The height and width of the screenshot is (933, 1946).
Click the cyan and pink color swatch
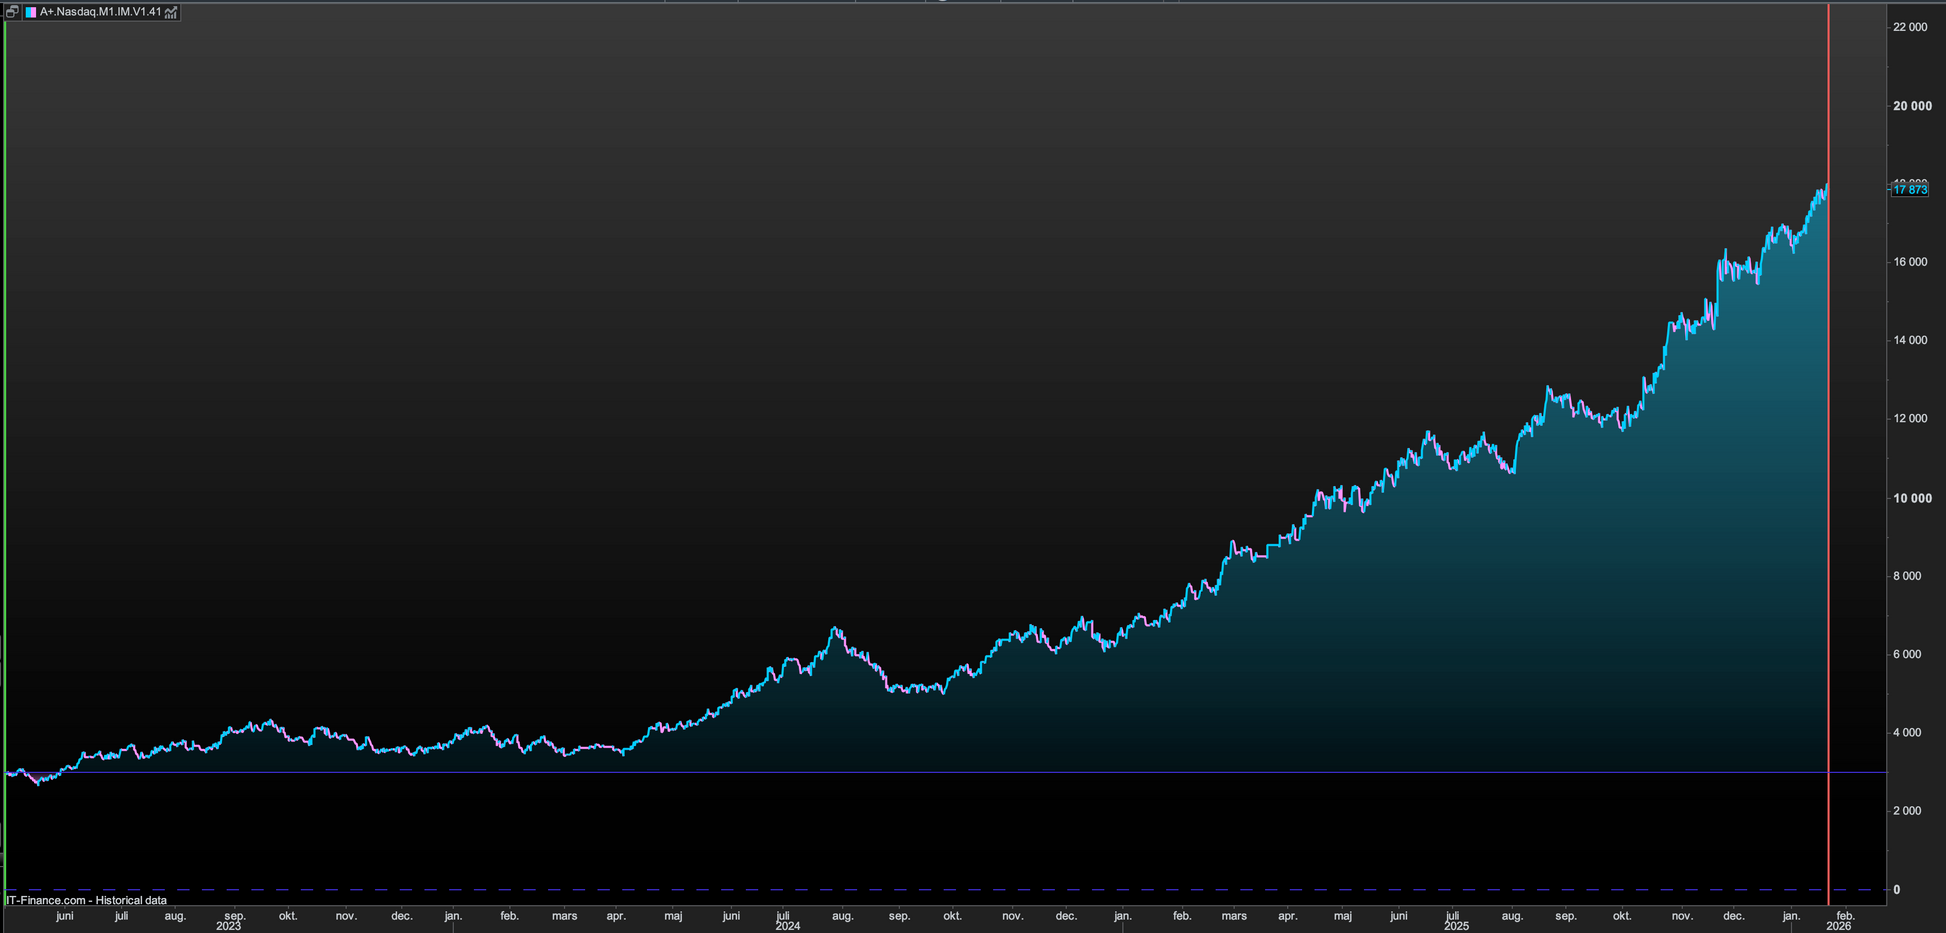pos(31,12)
